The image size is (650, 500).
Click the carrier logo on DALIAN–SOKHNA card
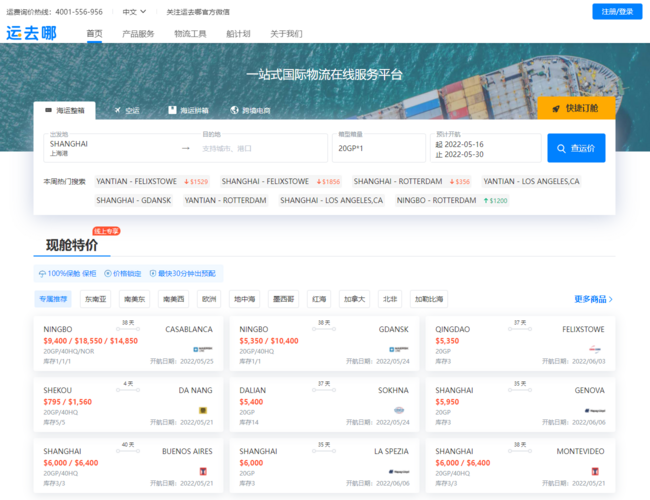398,411
